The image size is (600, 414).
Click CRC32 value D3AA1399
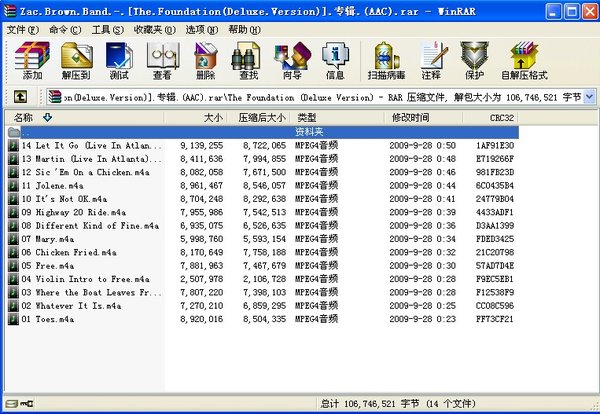point(495,226)
